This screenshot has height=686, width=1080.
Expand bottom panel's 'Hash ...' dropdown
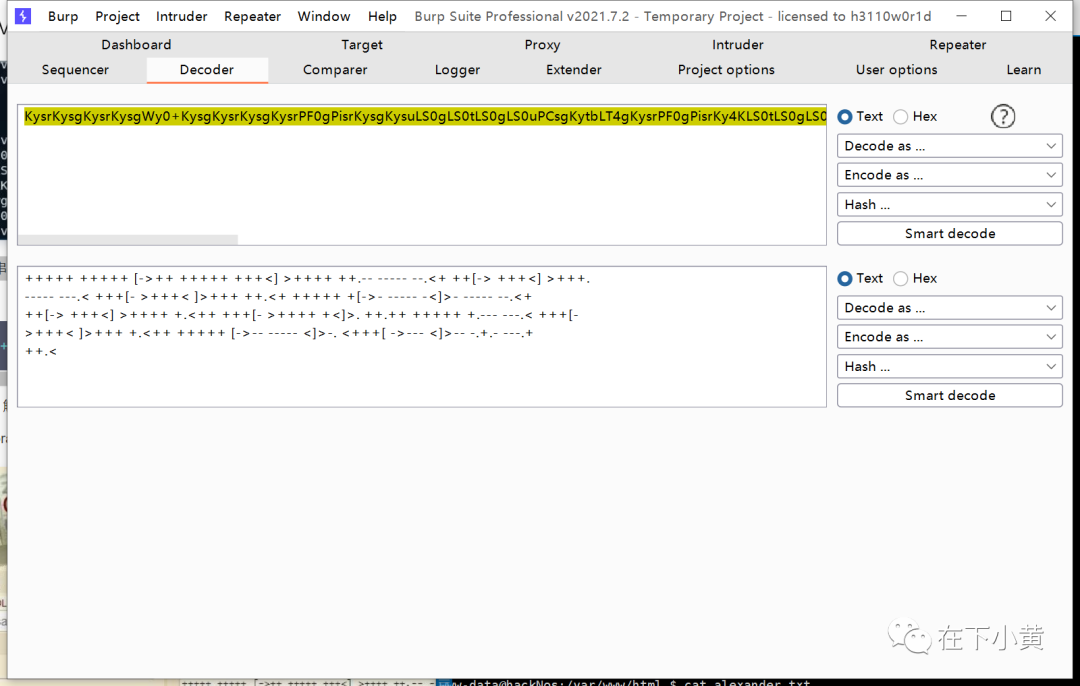click(x=950, y=366)
